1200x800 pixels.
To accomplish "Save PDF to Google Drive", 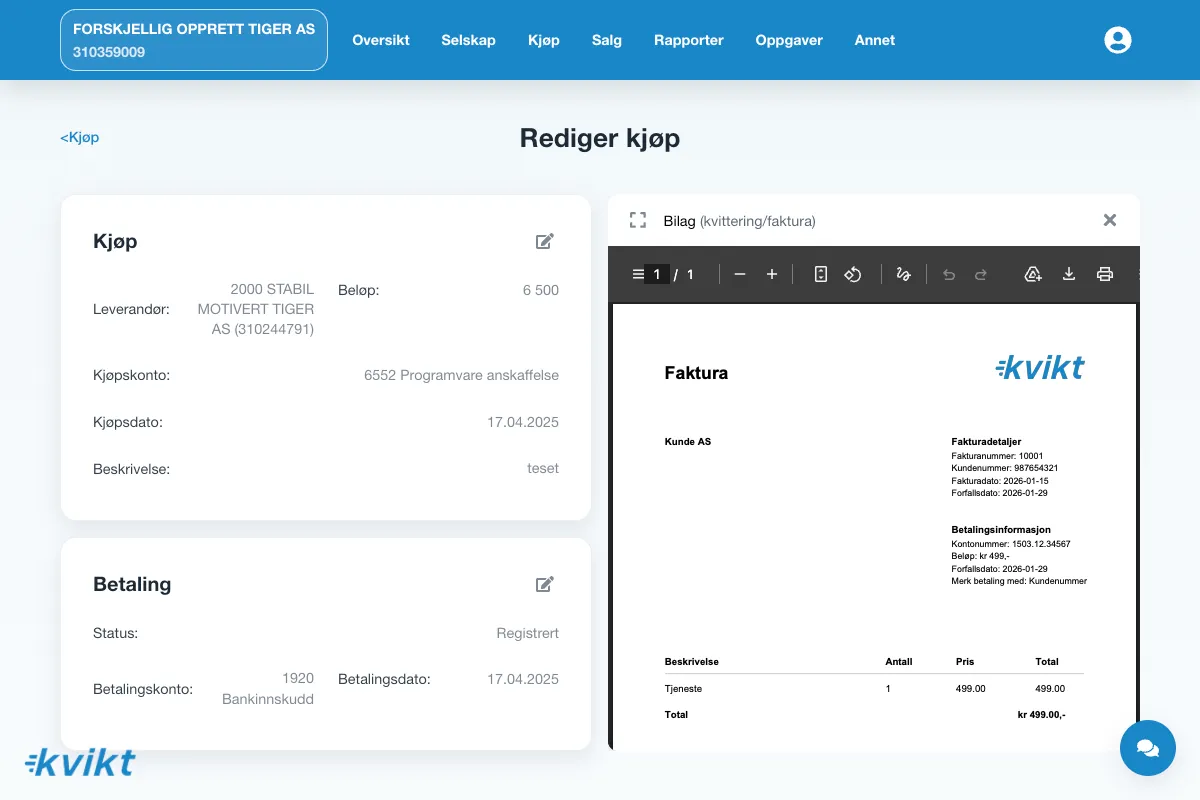I will coord(1034,274).
